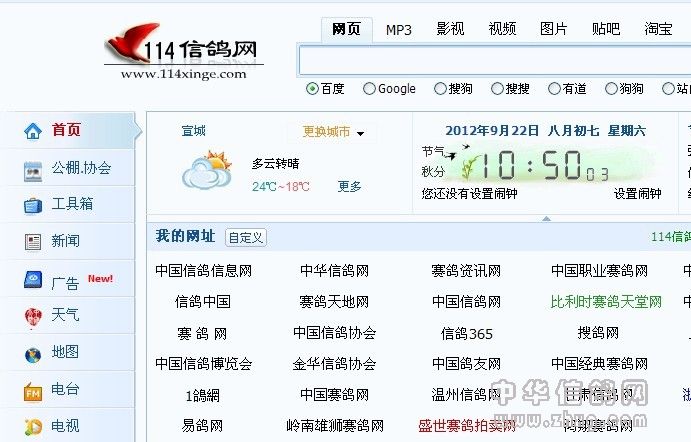
Task: Click the 广告 blue icon
Action: click(x=33, y=280)
